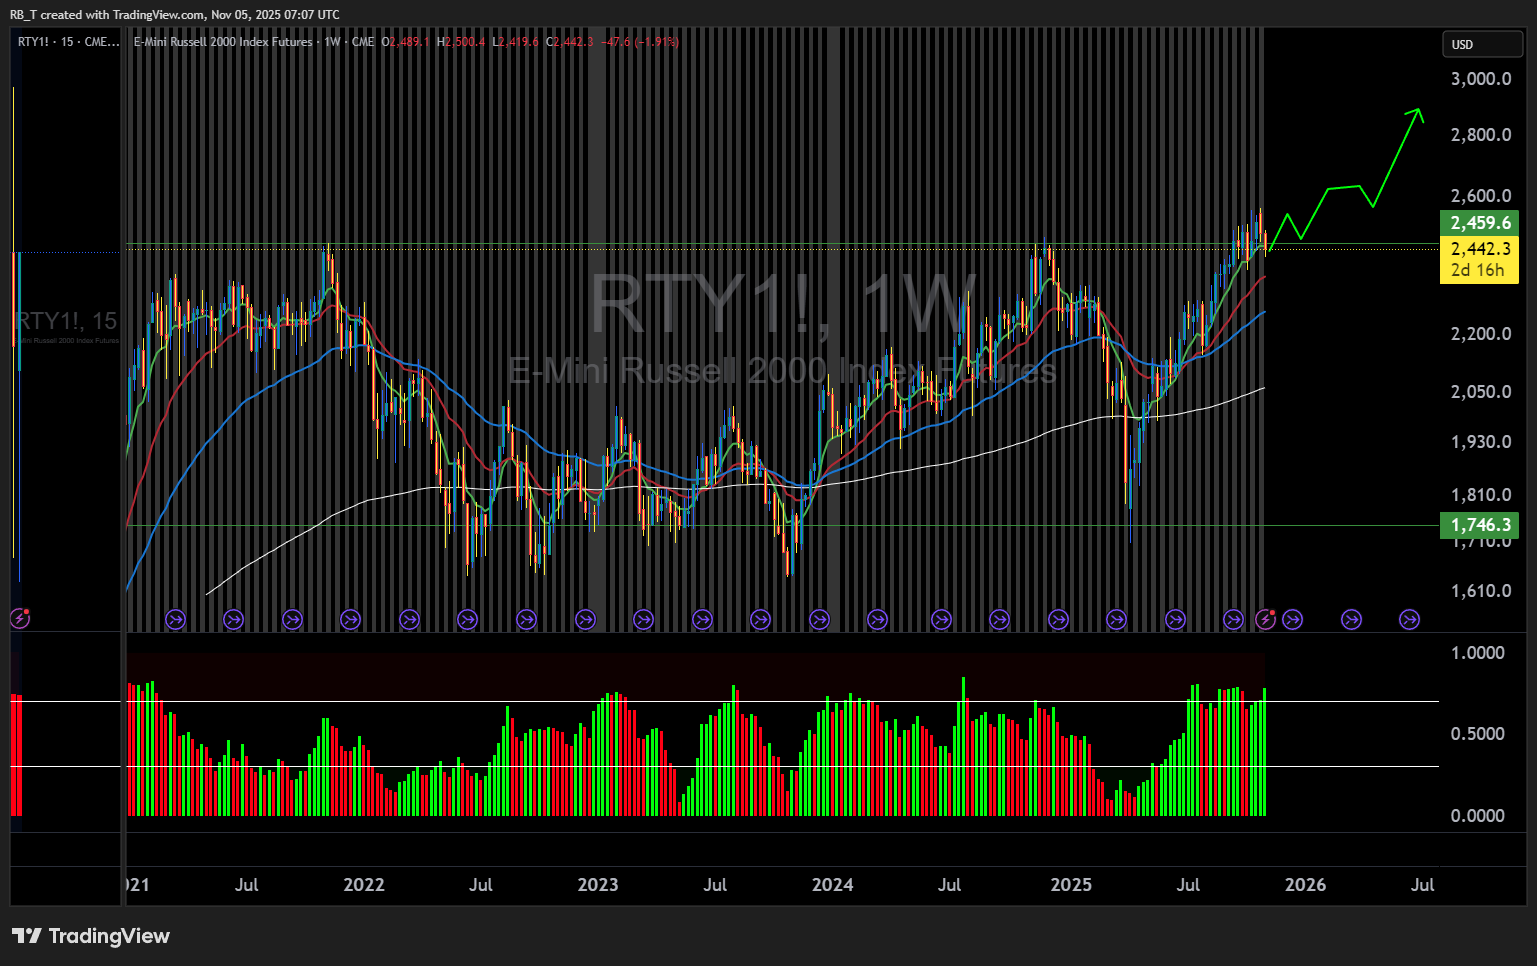Click the green 2,459.6 price label
Screen dimensions: 1537x966
1479,223
